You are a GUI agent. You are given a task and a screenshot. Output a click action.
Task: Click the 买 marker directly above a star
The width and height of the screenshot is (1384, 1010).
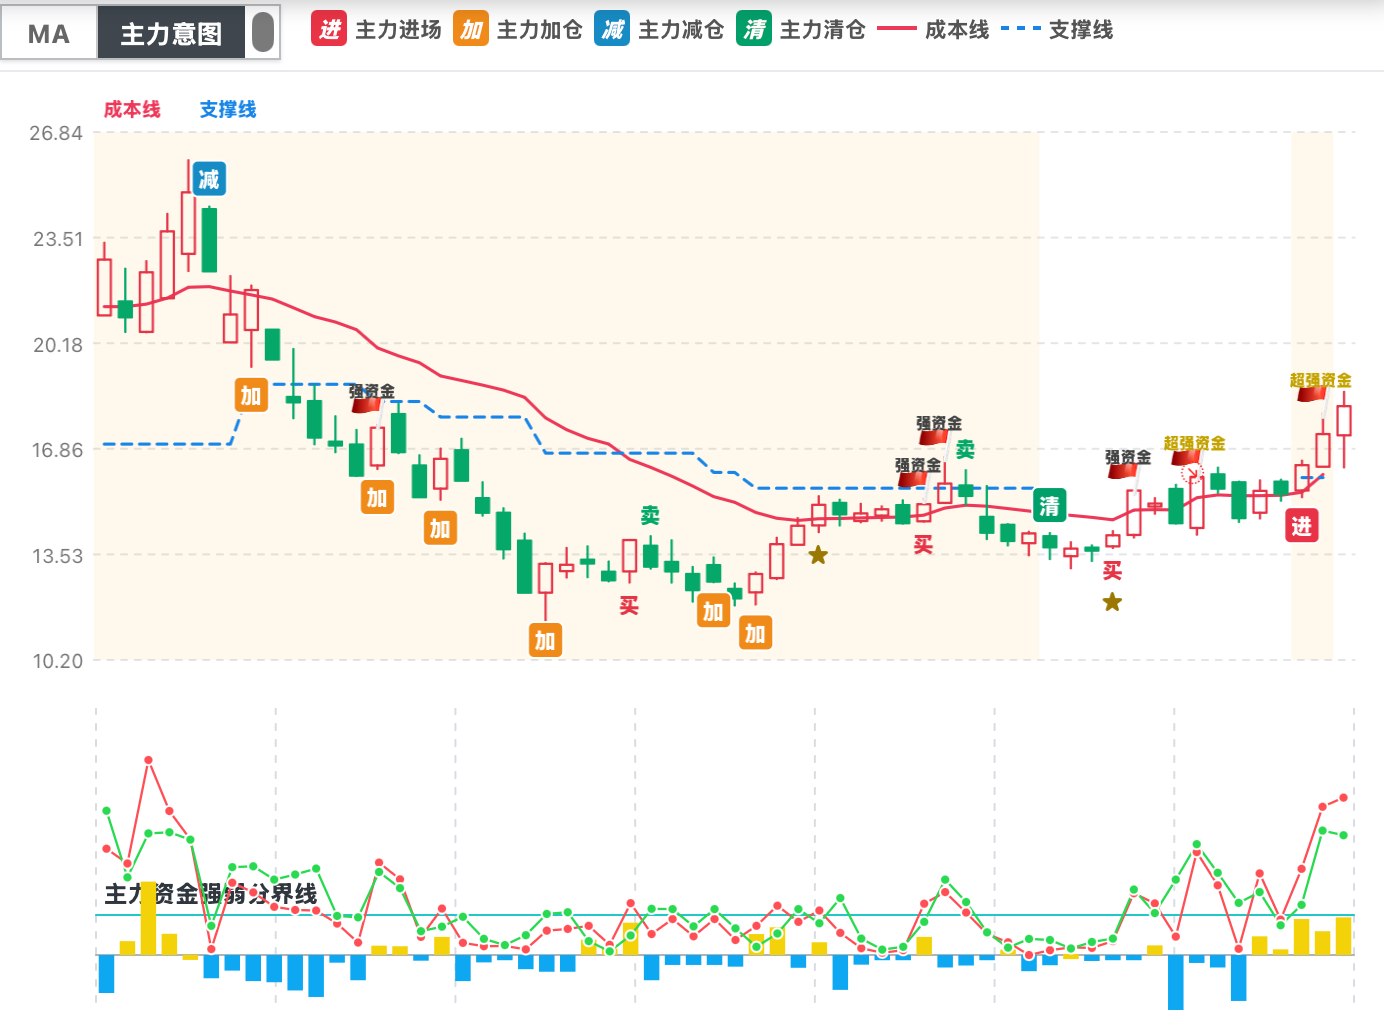[1112, 571]
